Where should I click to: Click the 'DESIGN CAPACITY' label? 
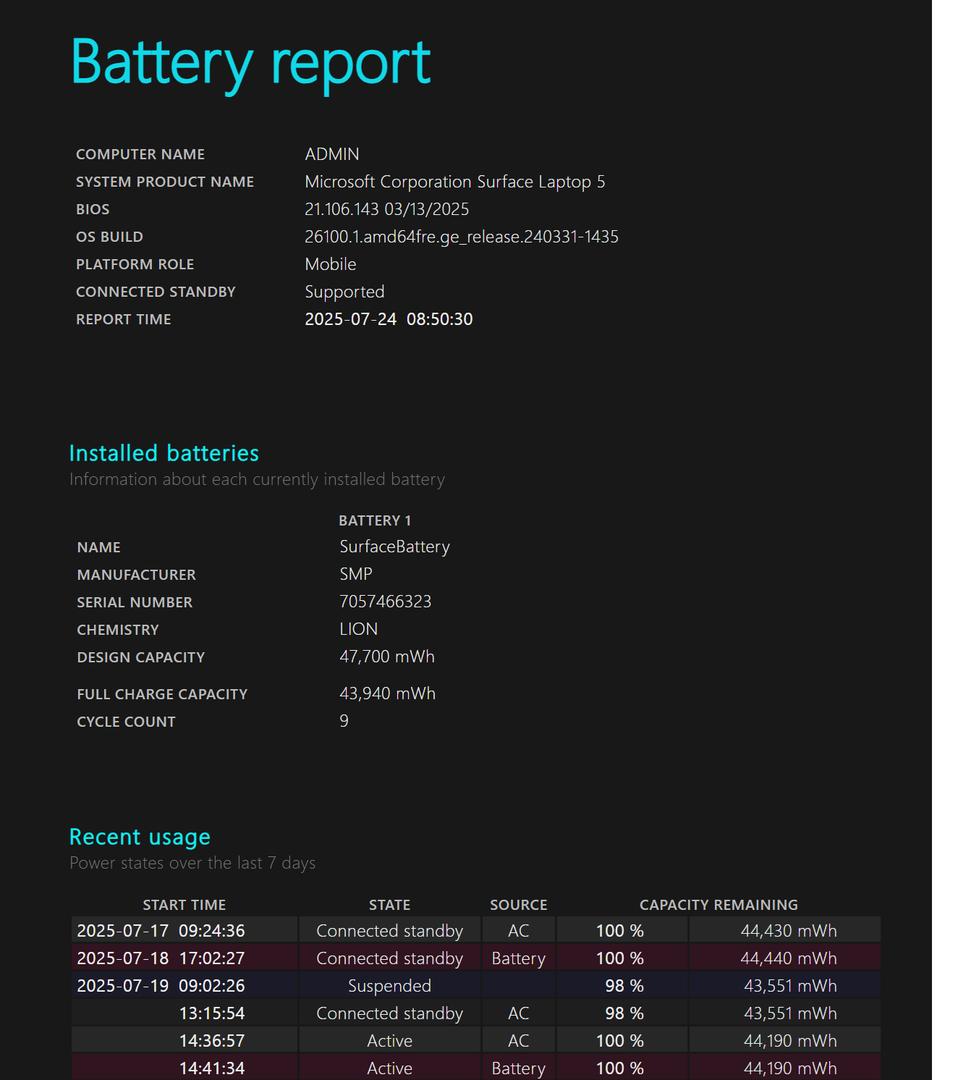click(141, 658)
